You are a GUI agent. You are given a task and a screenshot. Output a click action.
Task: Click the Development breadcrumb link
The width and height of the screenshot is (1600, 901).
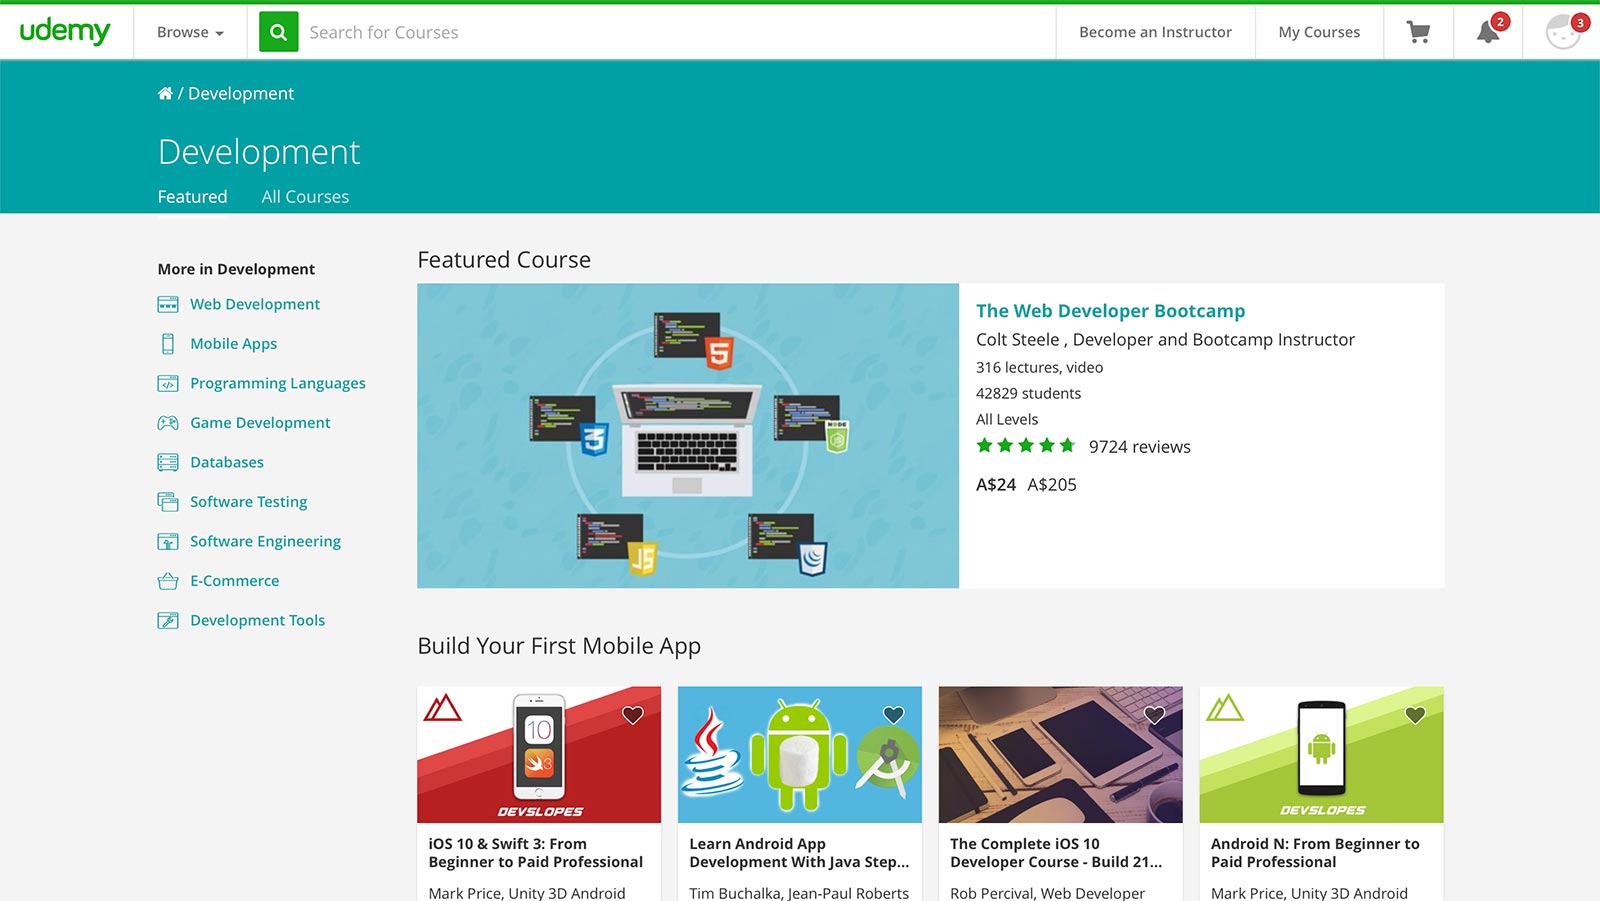click(241, 93)
